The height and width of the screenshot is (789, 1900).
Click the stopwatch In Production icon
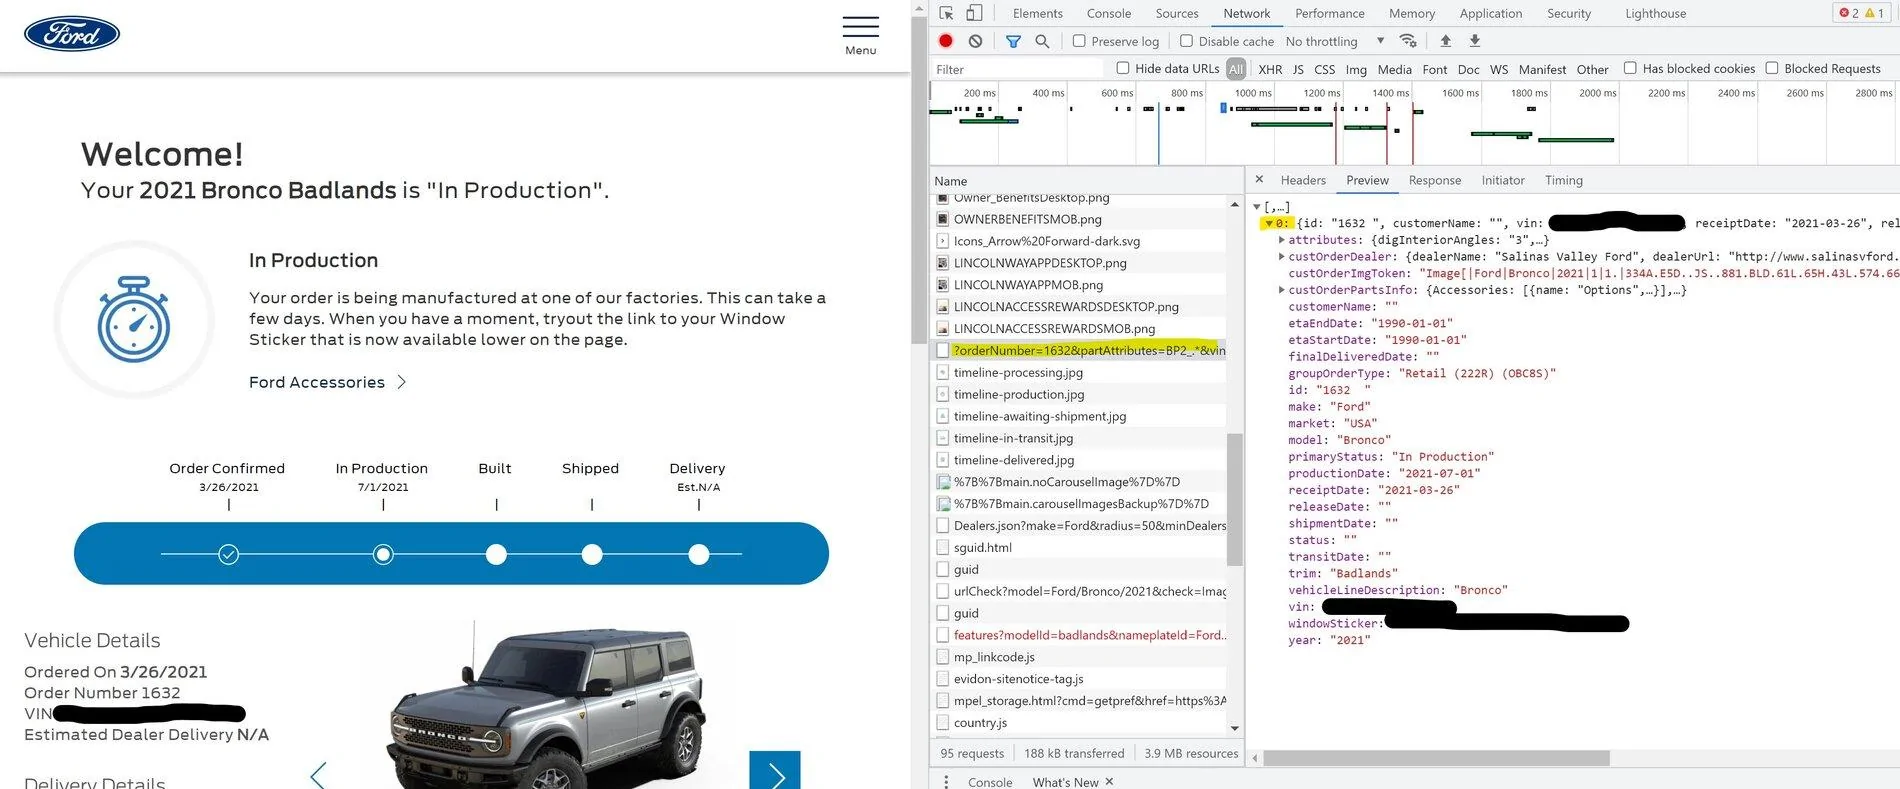(x=133, y=320)
